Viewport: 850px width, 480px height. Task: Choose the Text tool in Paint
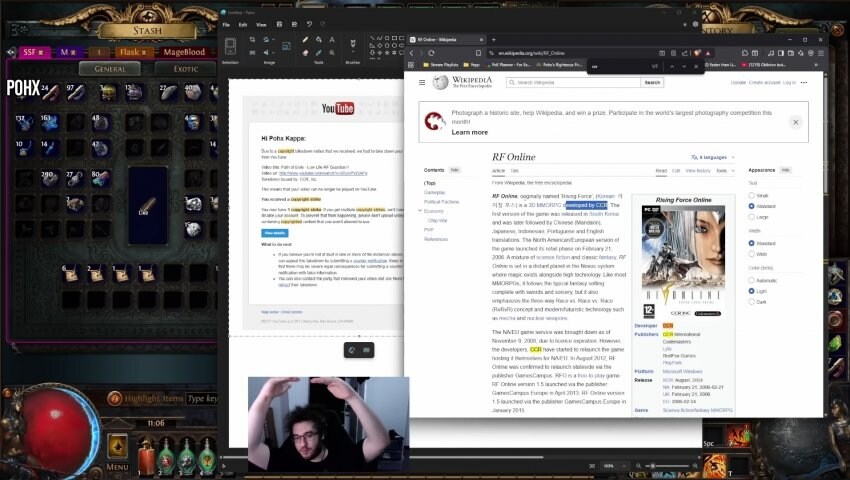[x=331, y=40]
